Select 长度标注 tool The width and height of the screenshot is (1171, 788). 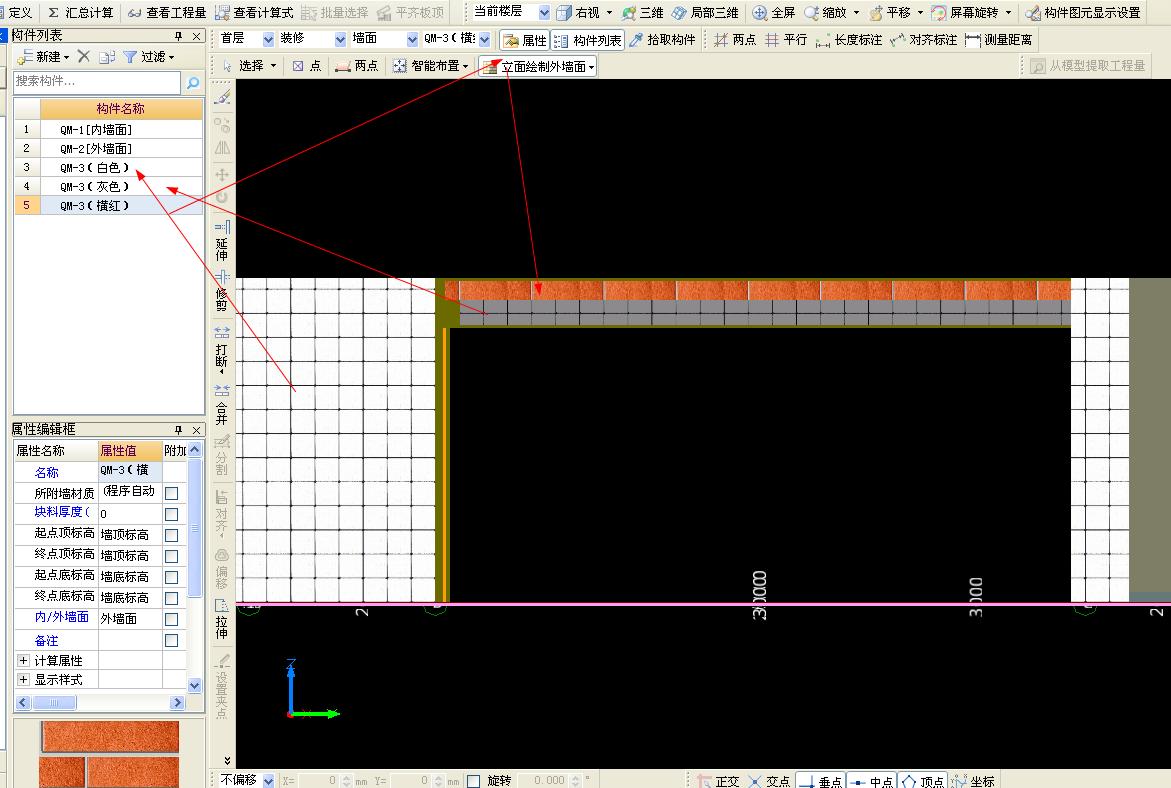(x=848, y=40)
